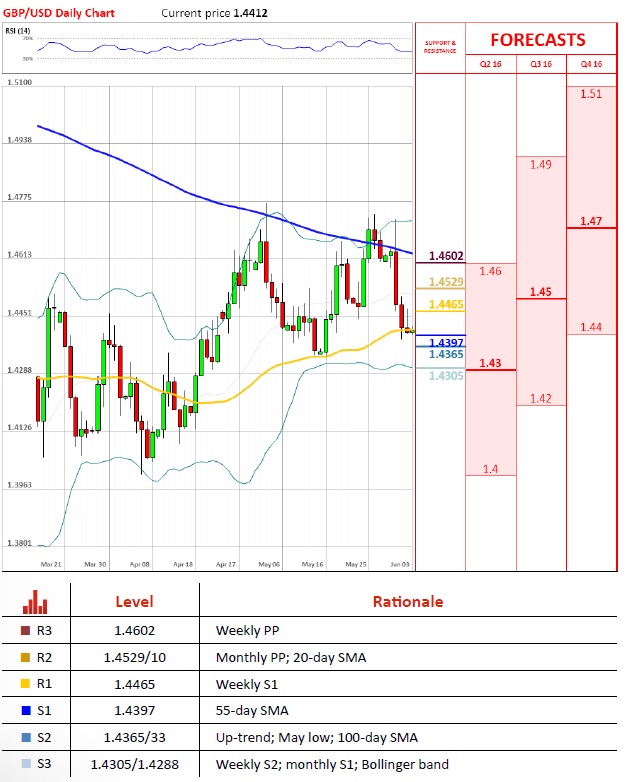The width and height of the screenshot is (630, 782).
Task: Click the Q3 16 forecast high 1.49
Action: [x=541, y=164]
